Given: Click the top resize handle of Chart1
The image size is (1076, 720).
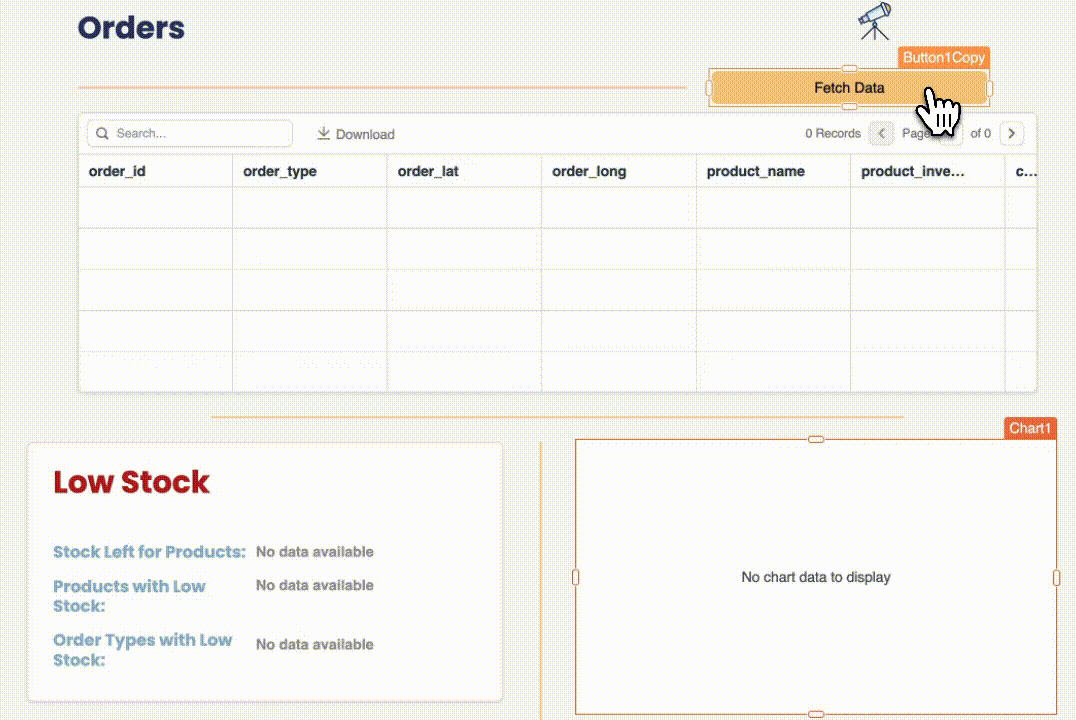Looking at the screenshot, I should [816, 440].
